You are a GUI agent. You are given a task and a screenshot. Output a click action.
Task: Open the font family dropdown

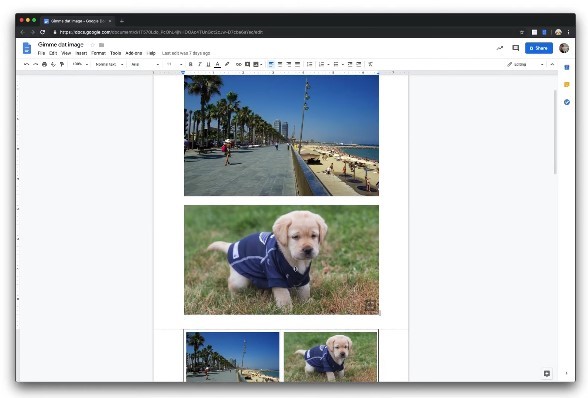[x=145, y=65]
